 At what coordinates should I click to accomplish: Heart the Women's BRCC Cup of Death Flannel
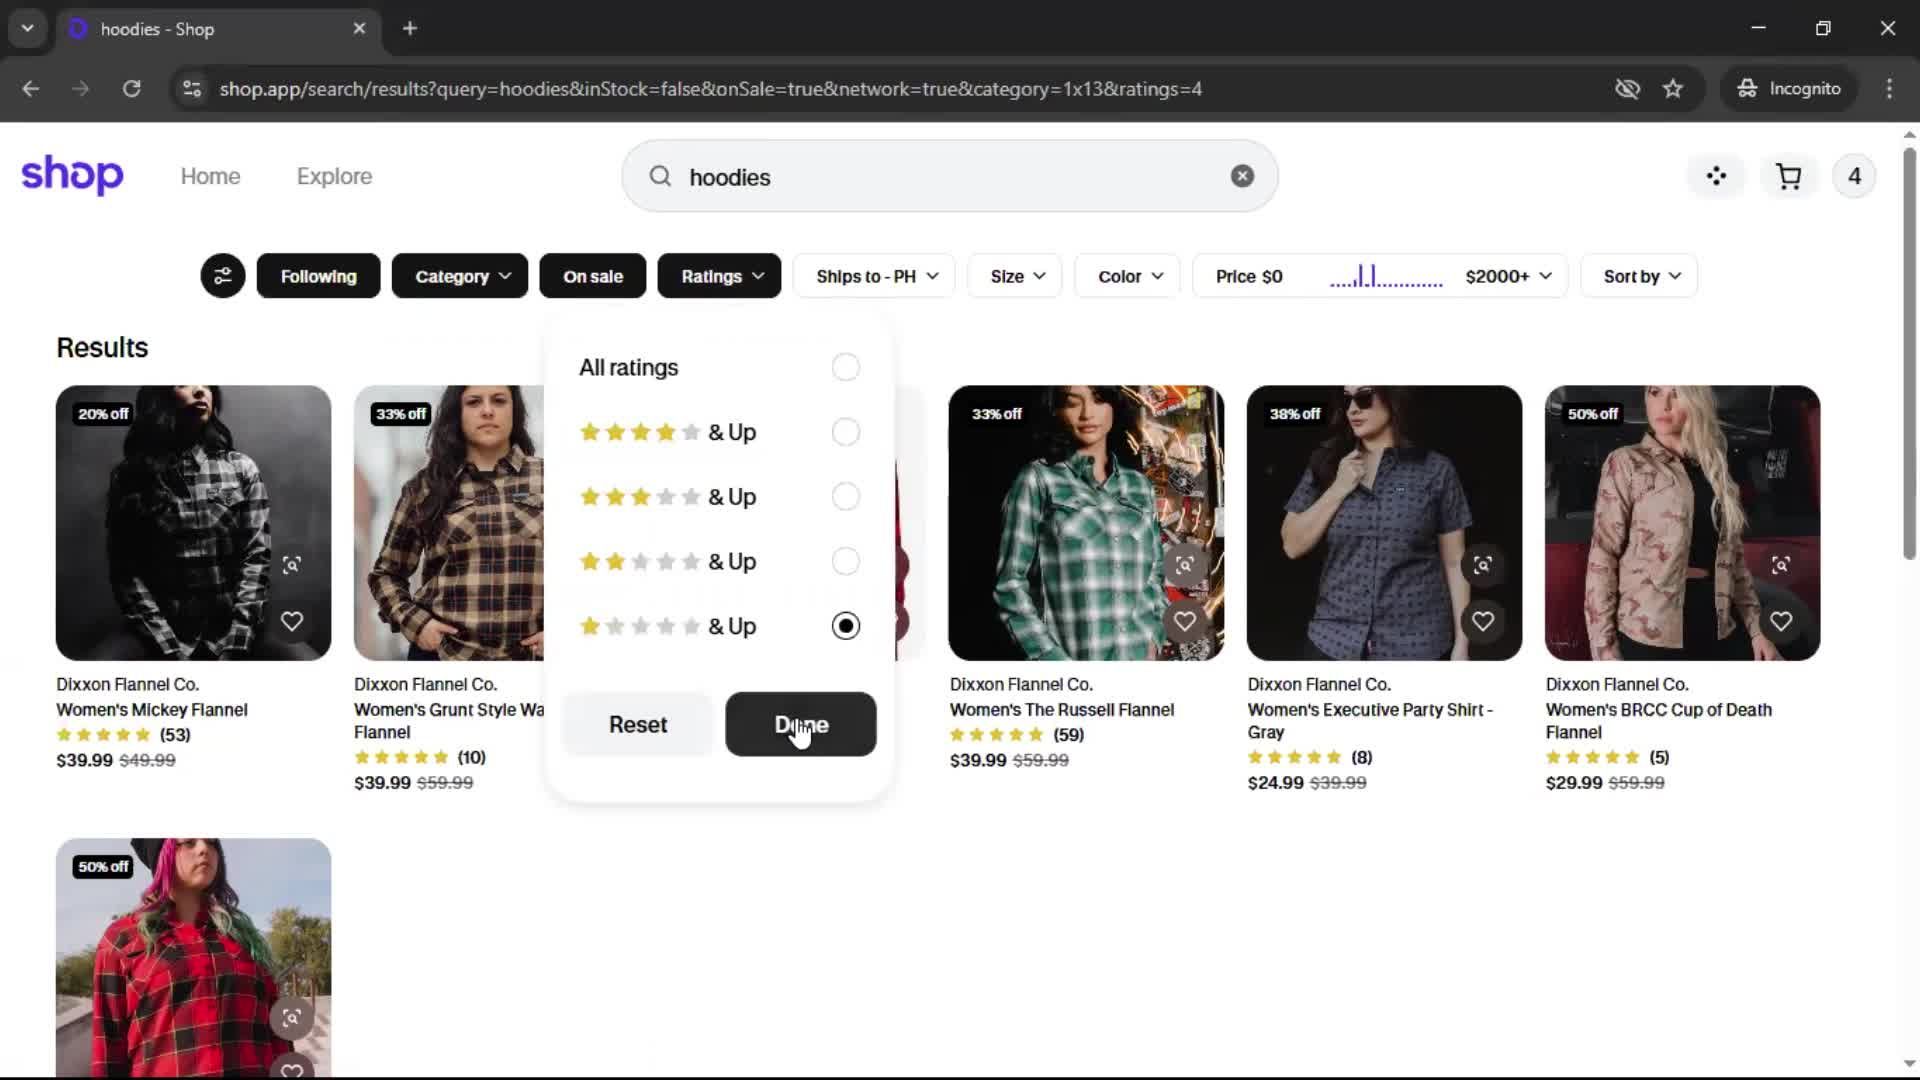tap(1780, 621)
